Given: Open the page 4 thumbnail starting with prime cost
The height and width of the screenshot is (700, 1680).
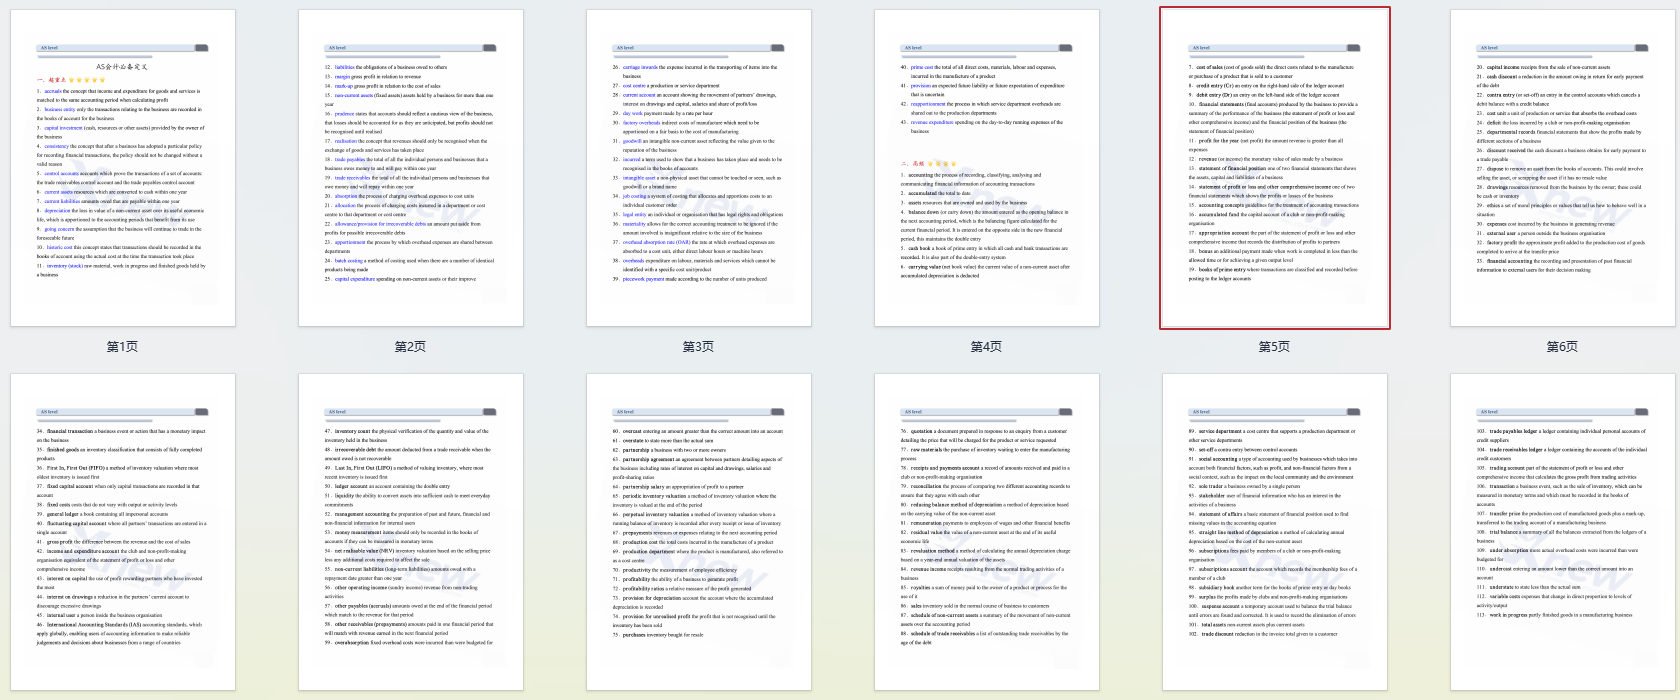Looking at the screenshot, I should point(987,168).
